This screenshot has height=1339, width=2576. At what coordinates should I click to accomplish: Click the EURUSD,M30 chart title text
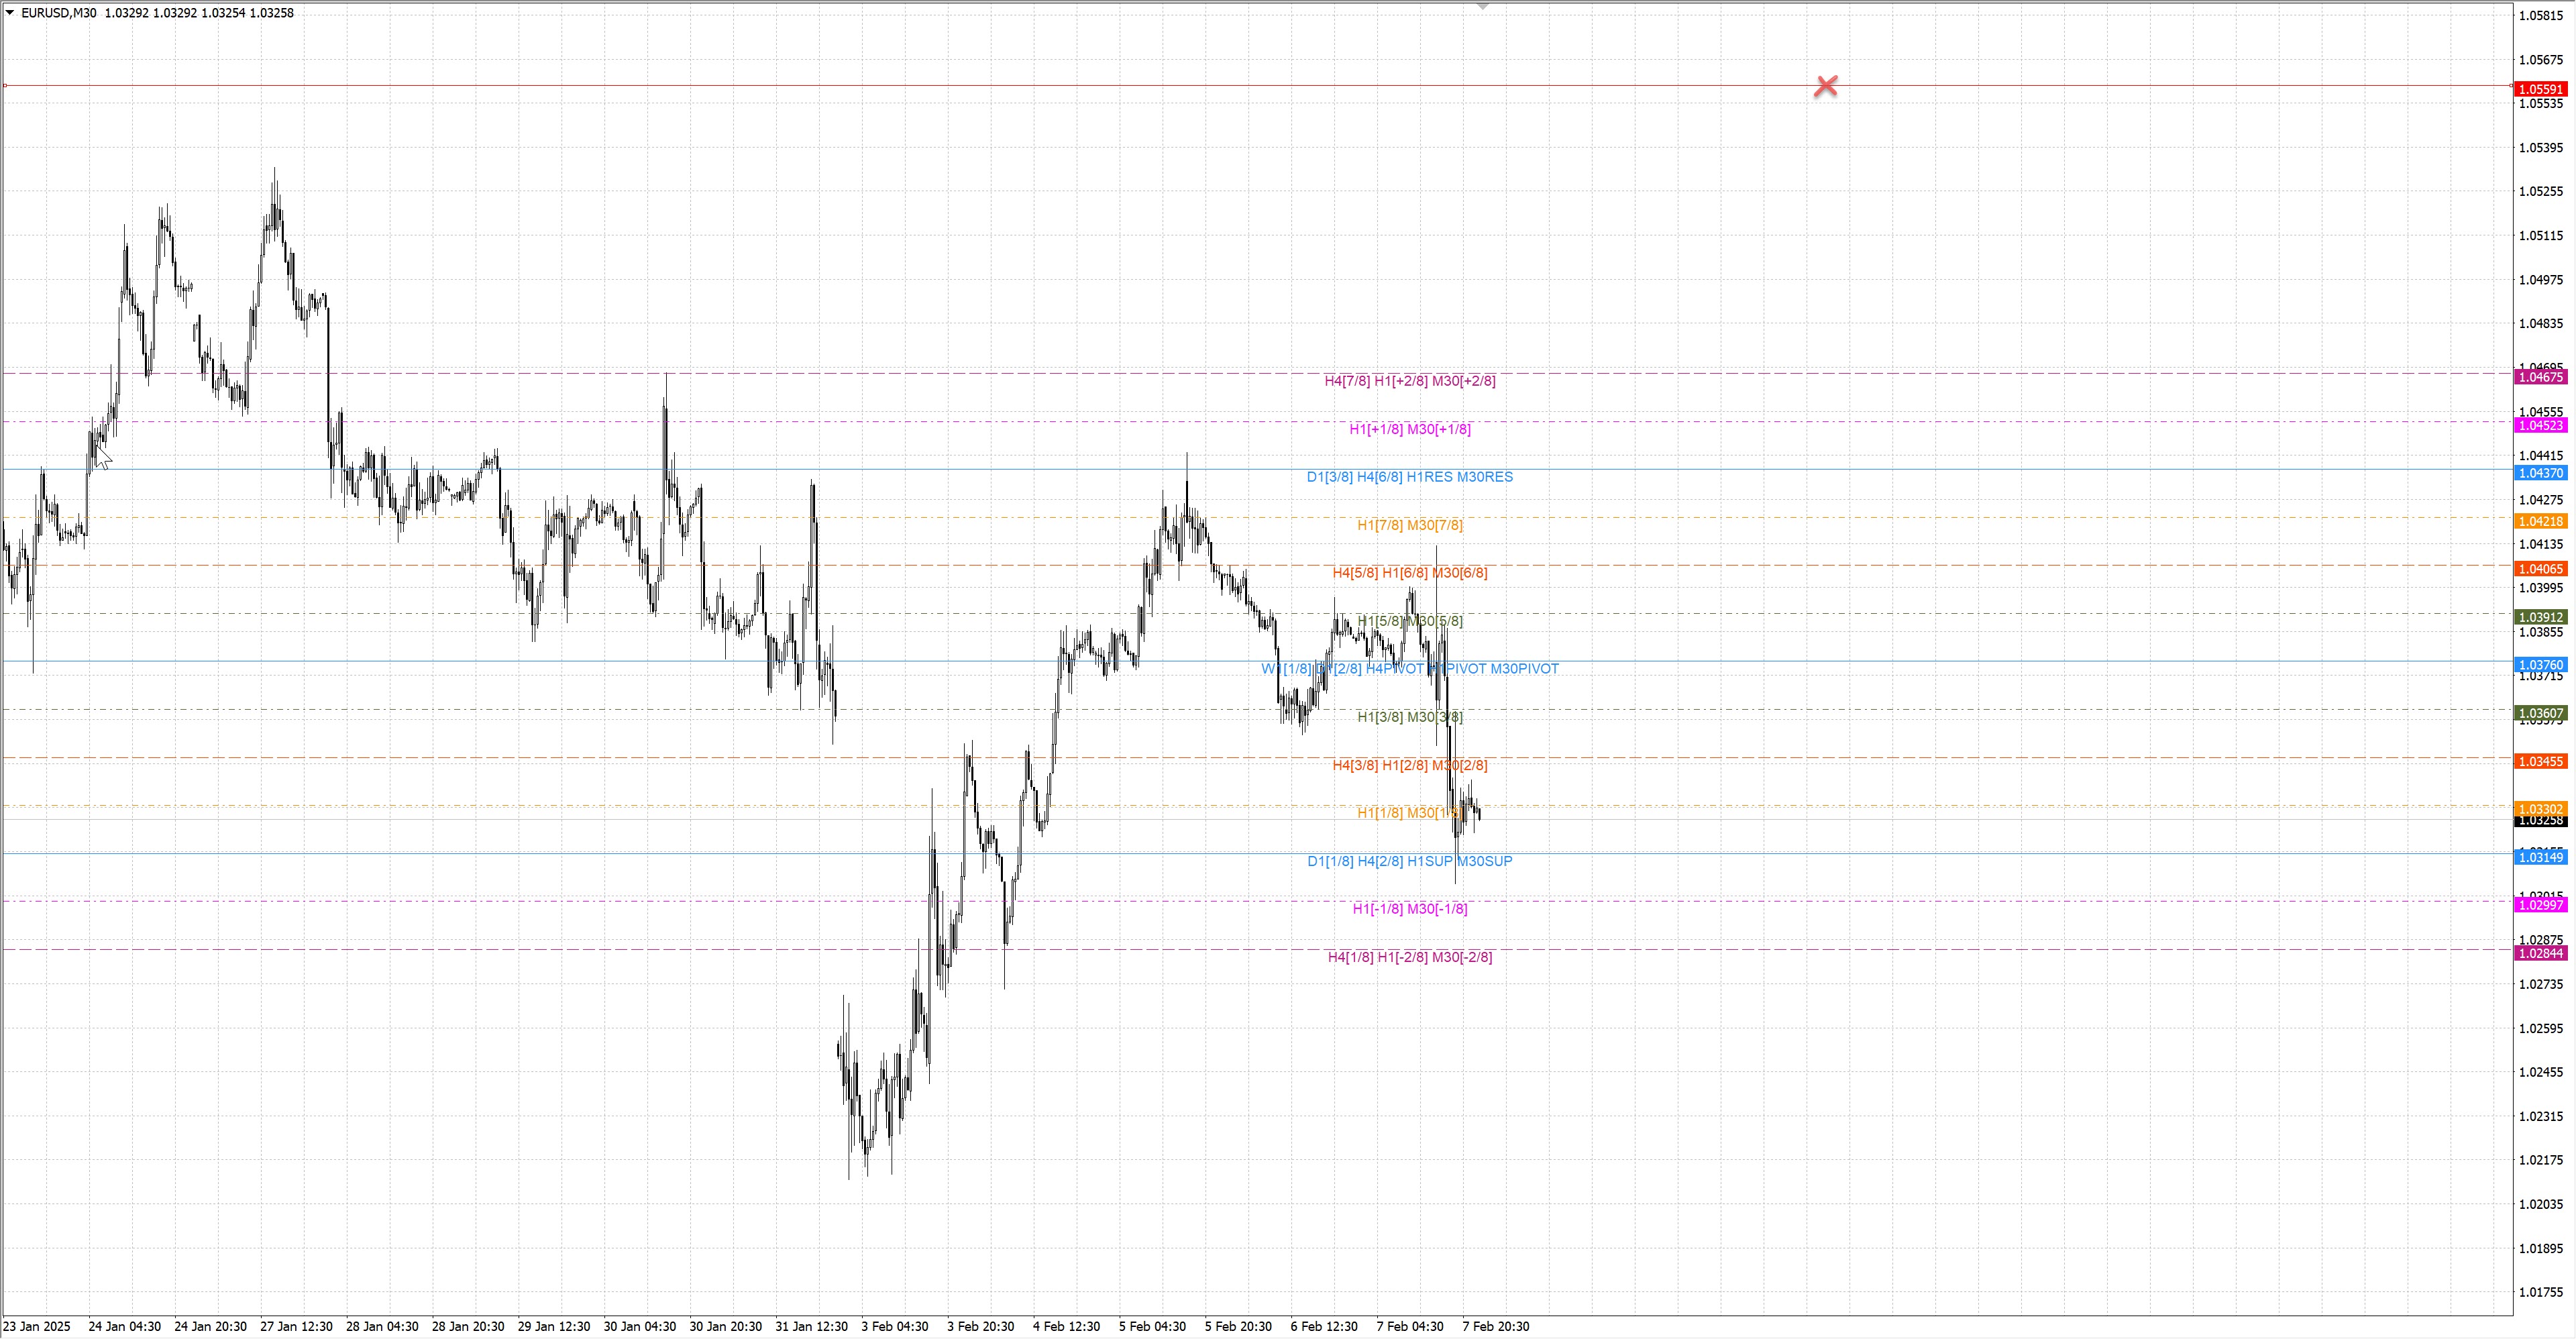(x=58, y=13)
